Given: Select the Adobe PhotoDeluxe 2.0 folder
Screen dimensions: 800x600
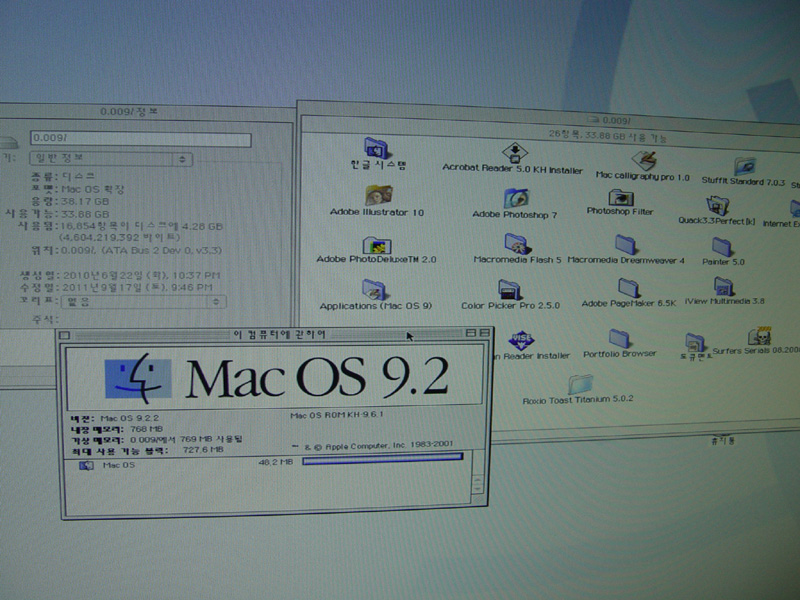Looking at the screenshot, I should pyautogui.click(x=377, y=244).
